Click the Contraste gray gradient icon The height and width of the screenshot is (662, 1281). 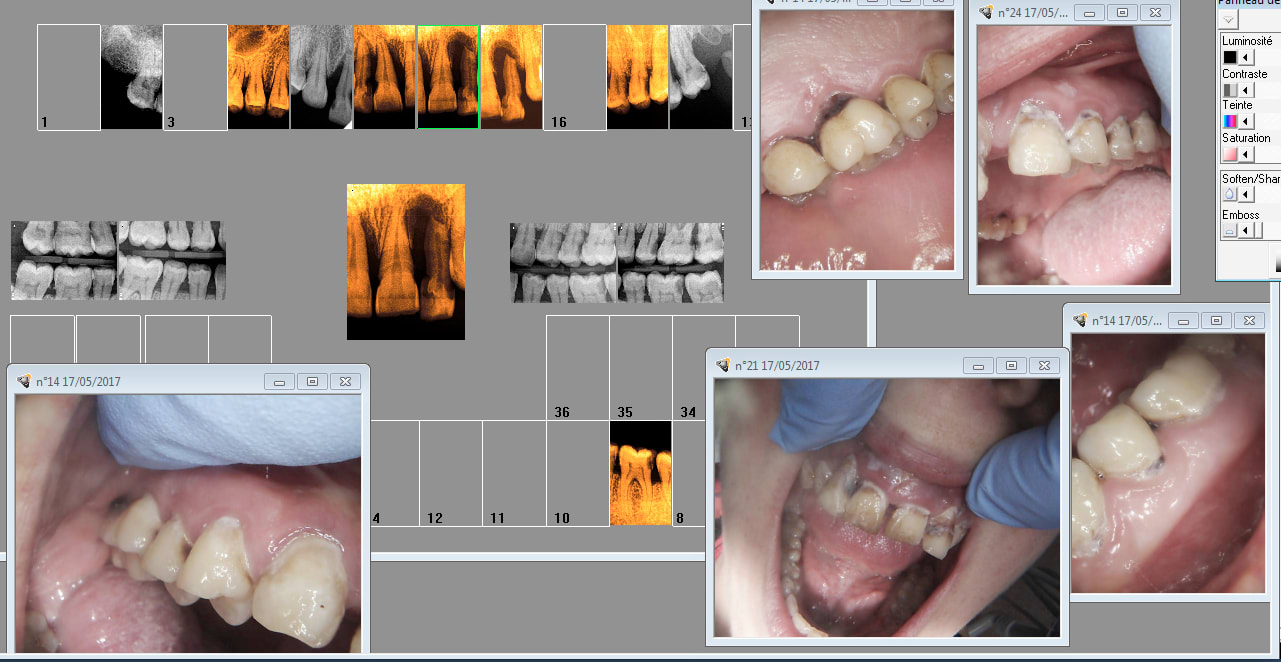pos(1230,90)
